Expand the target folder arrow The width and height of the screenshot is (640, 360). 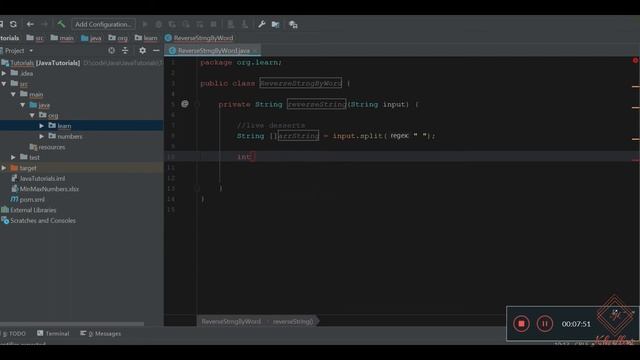pos(4,168)
